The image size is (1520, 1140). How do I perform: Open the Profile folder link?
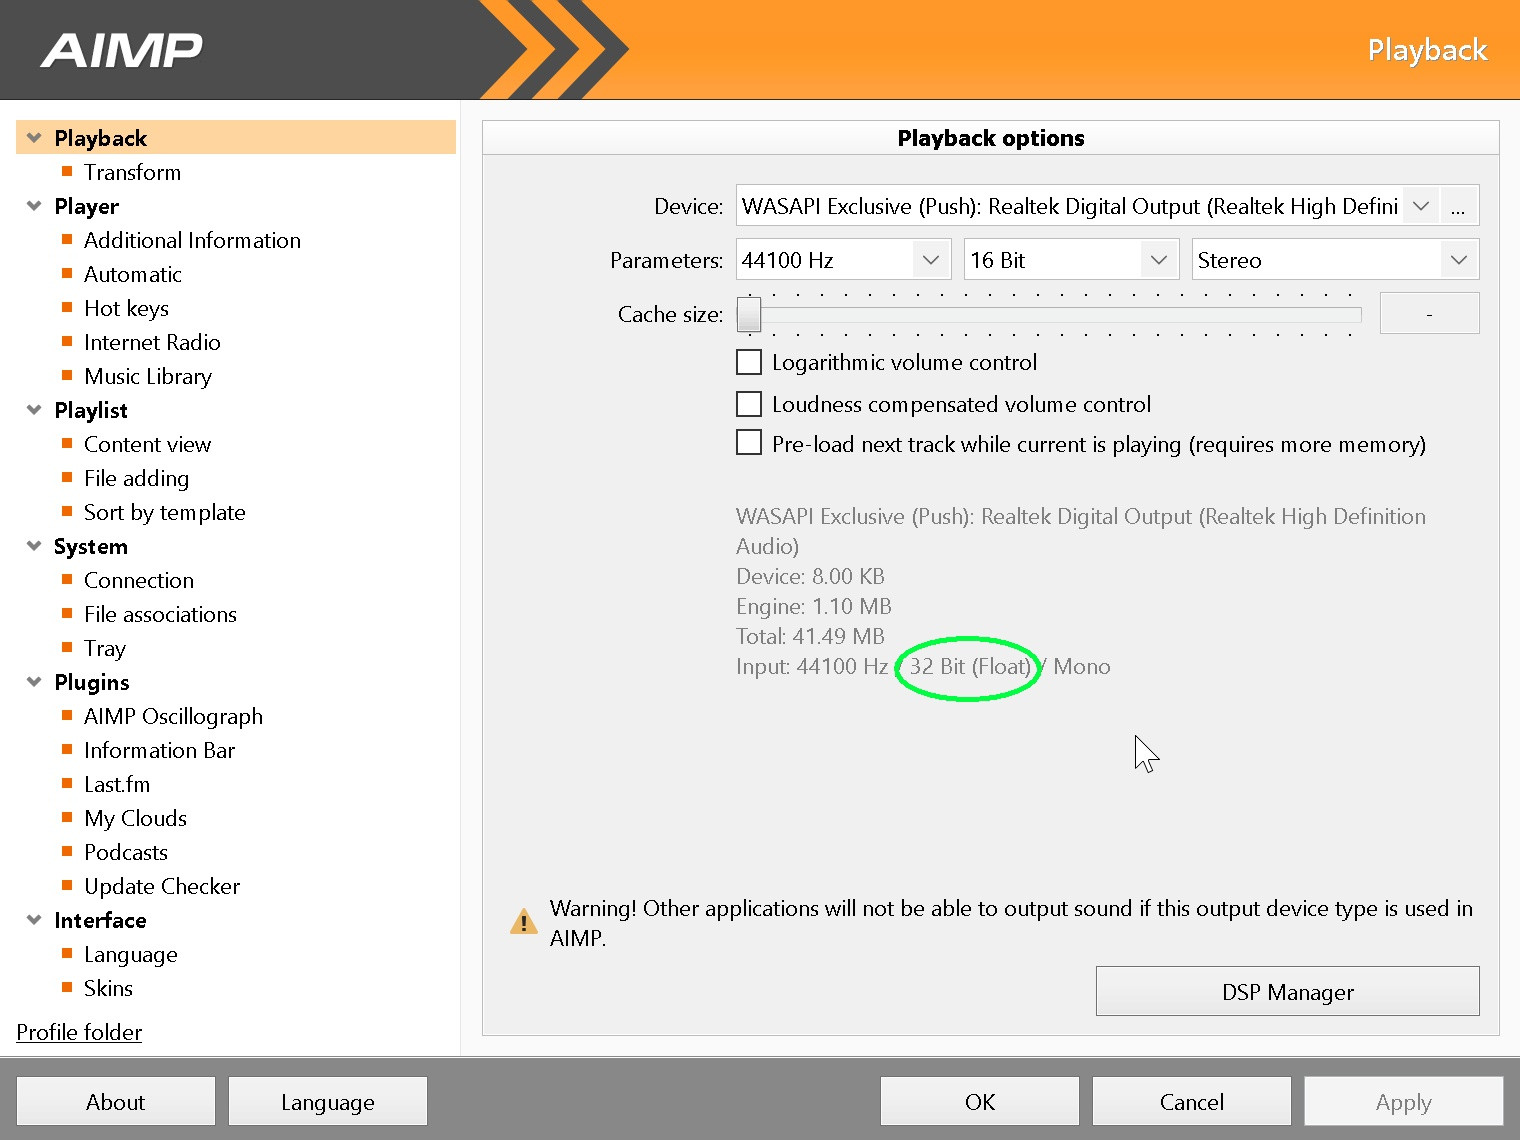click(x=79, y=1032)
